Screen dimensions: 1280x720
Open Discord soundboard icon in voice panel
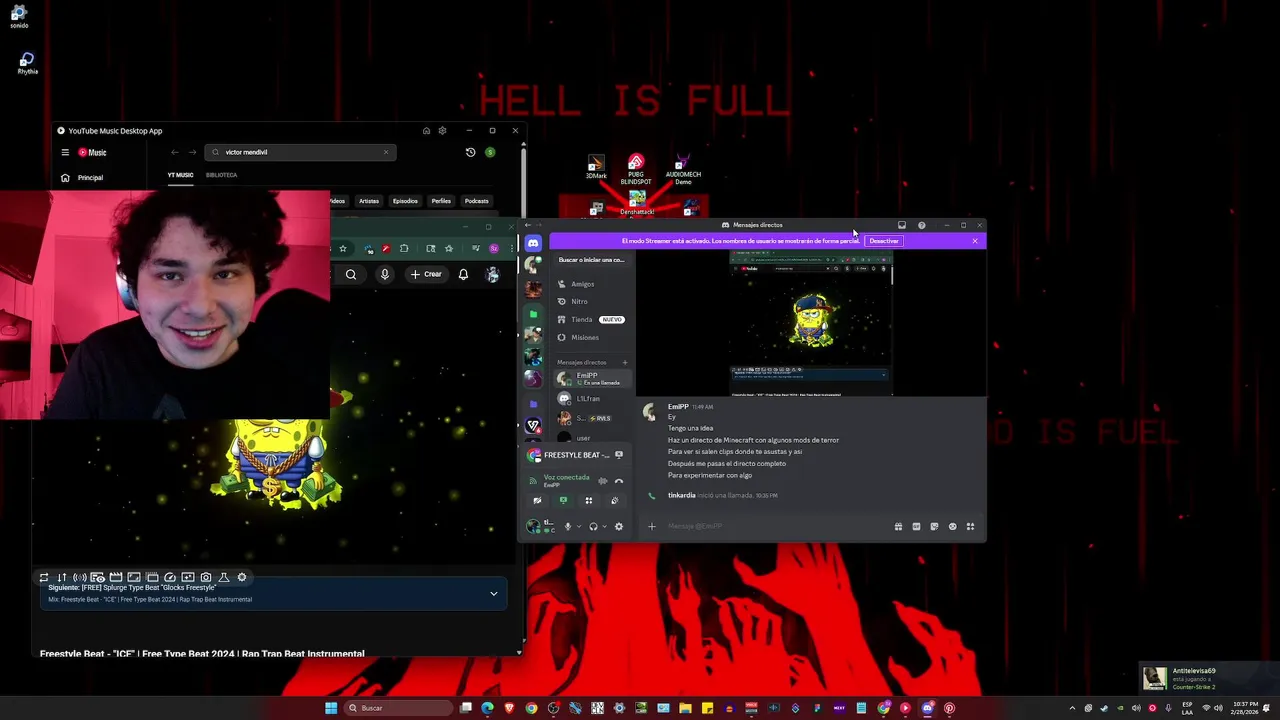click(x=615, y=500)
